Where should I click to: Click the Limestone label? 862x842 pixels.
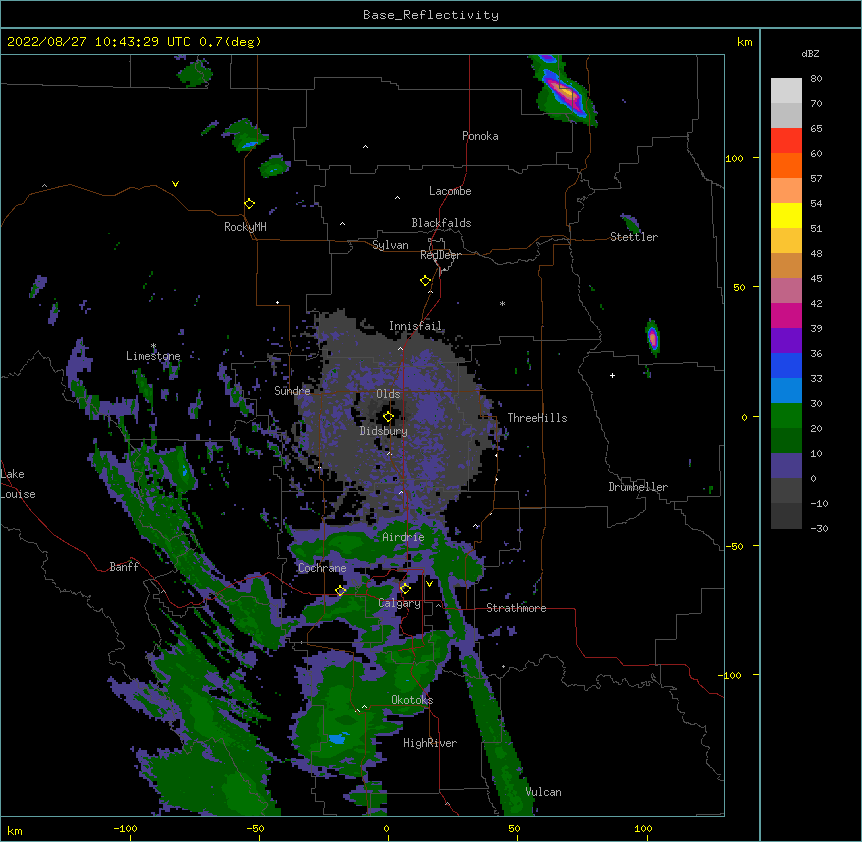[153, 356]
